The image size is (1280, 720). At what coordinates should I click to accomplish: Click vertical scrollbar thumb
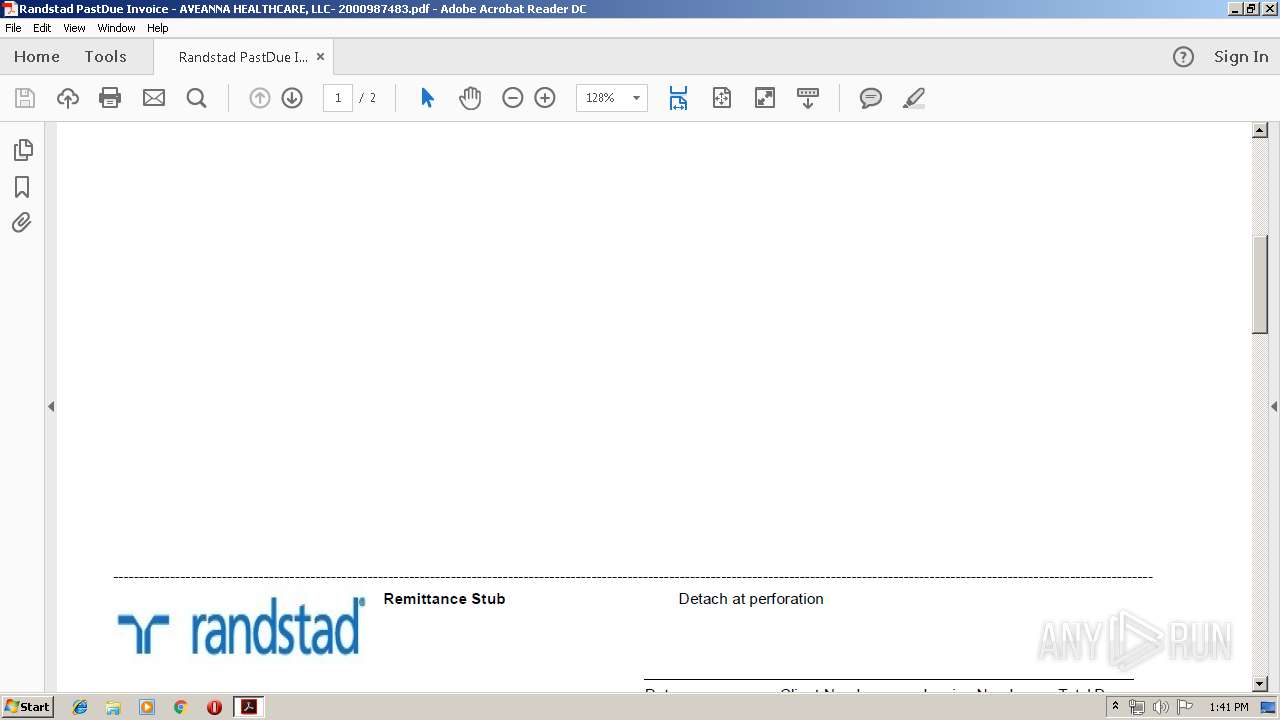point(1260,284)
